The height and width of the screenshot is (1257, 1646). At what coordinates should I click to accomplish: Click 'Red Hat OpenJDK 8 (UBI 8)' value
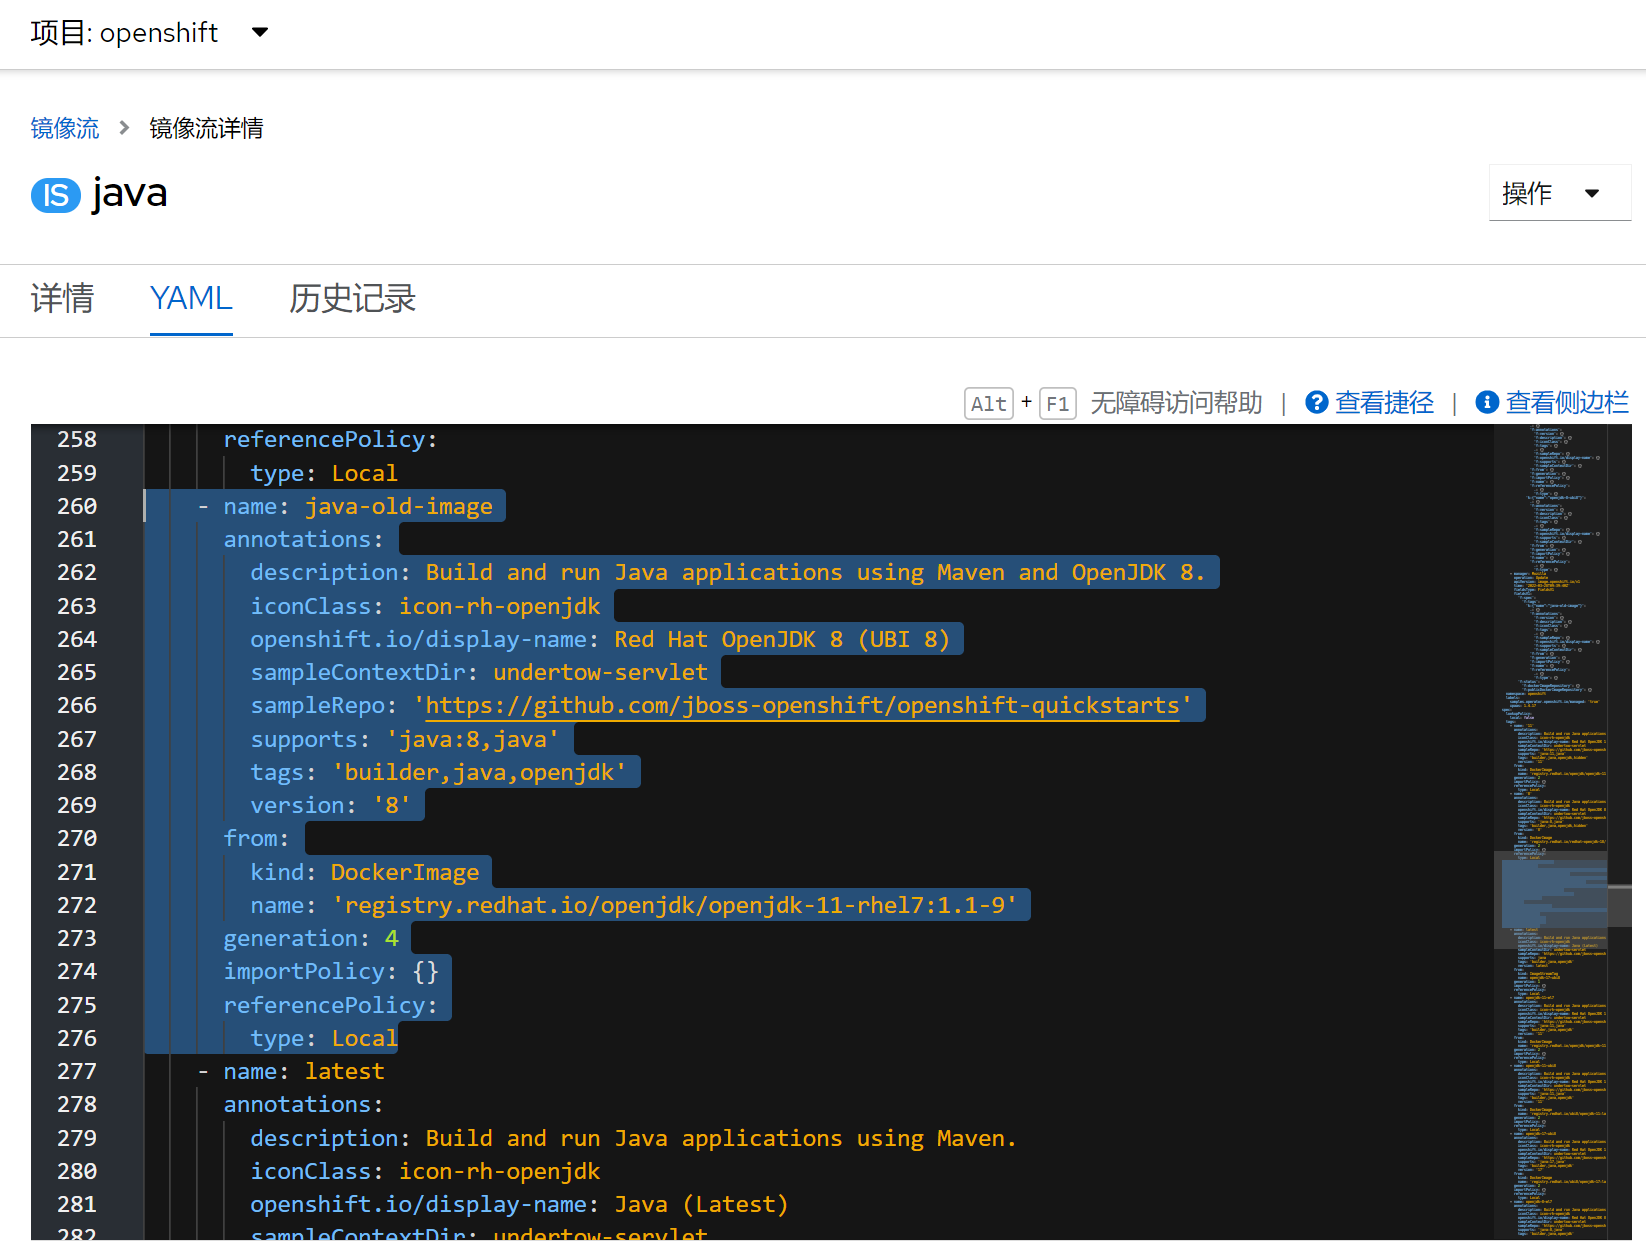[x=782, y=640]
